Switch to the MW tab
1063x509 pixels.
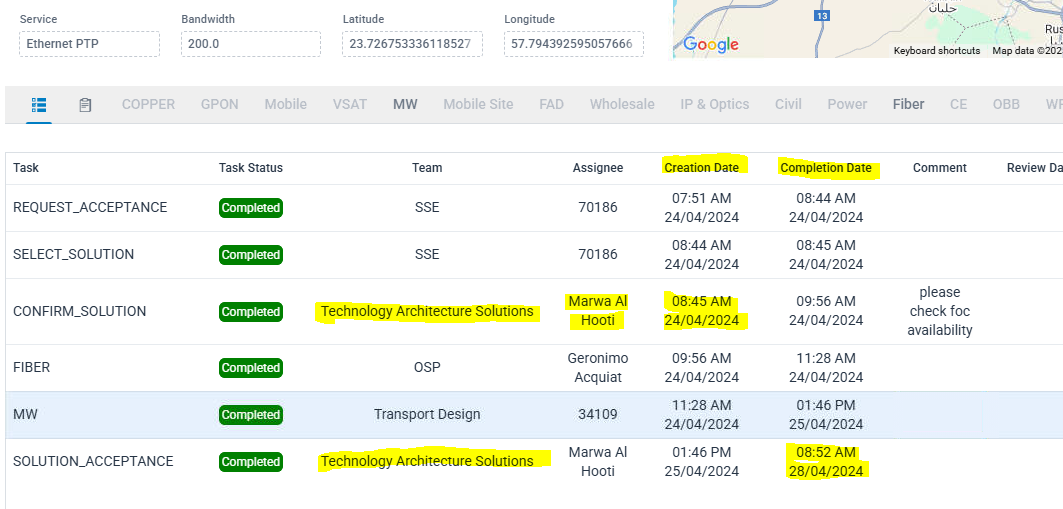click(405, 104)
